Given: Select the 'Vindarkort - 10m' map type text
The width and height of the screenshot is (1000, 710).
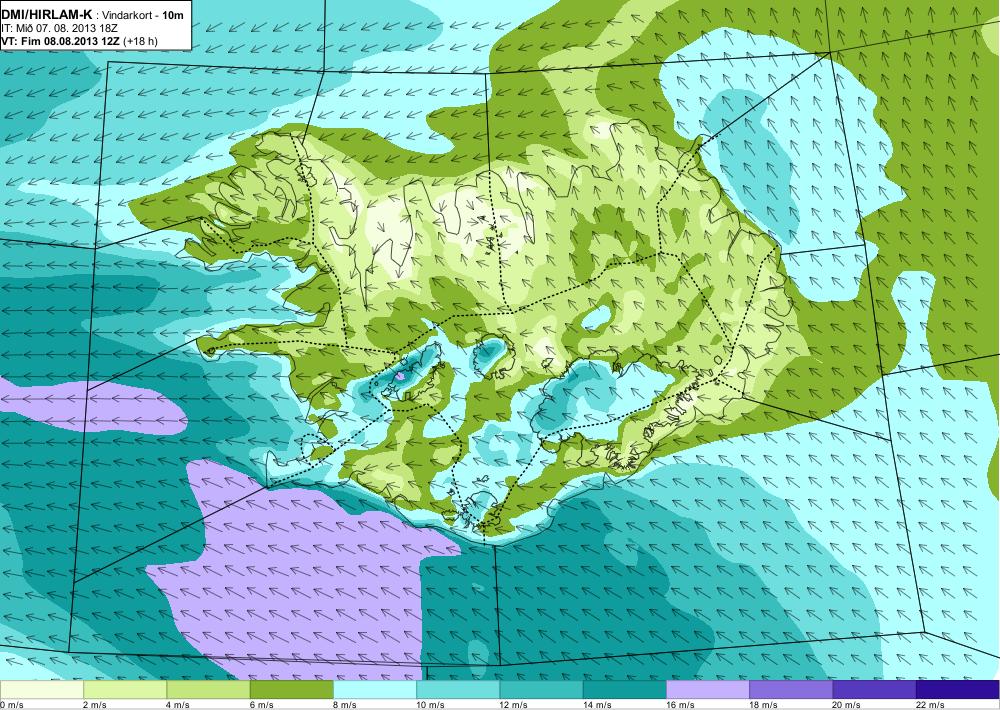Looking at the screenshot, I should point(143,15).
